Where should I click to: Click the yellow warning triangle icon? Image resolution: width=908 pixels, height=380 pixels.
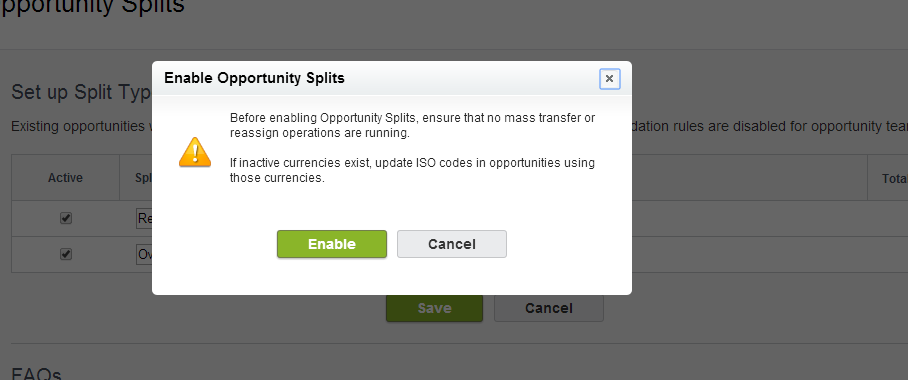195,152
